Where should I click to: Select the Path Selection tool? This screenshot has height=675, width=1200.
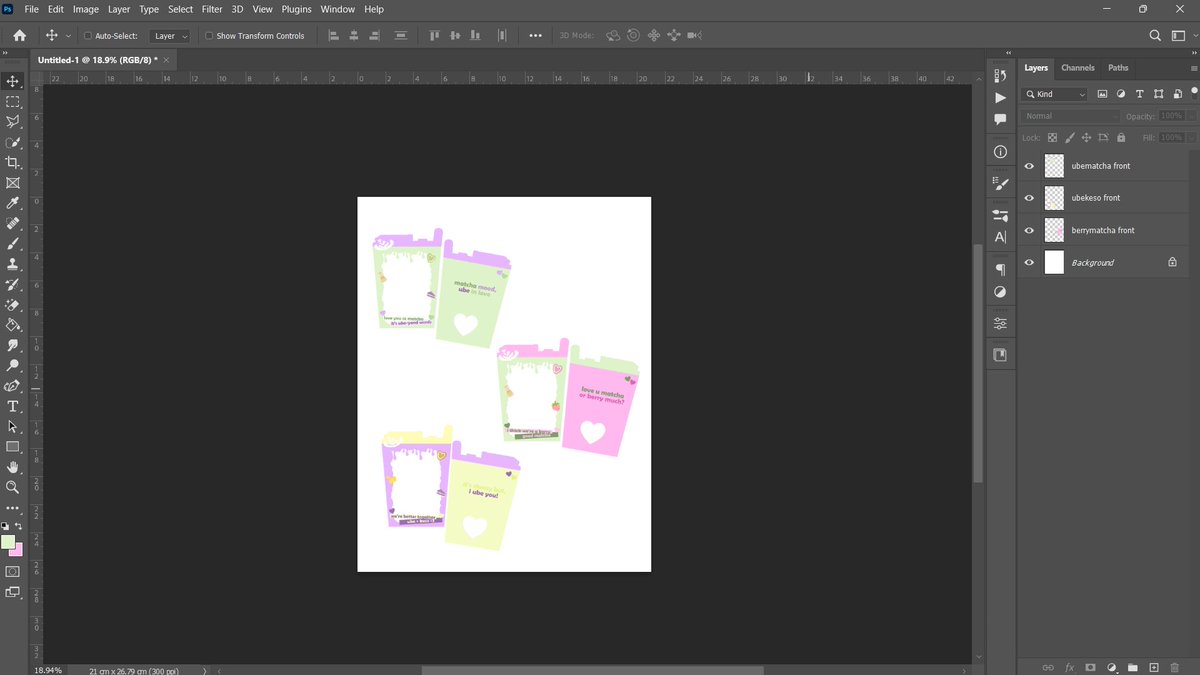point(13,427)
